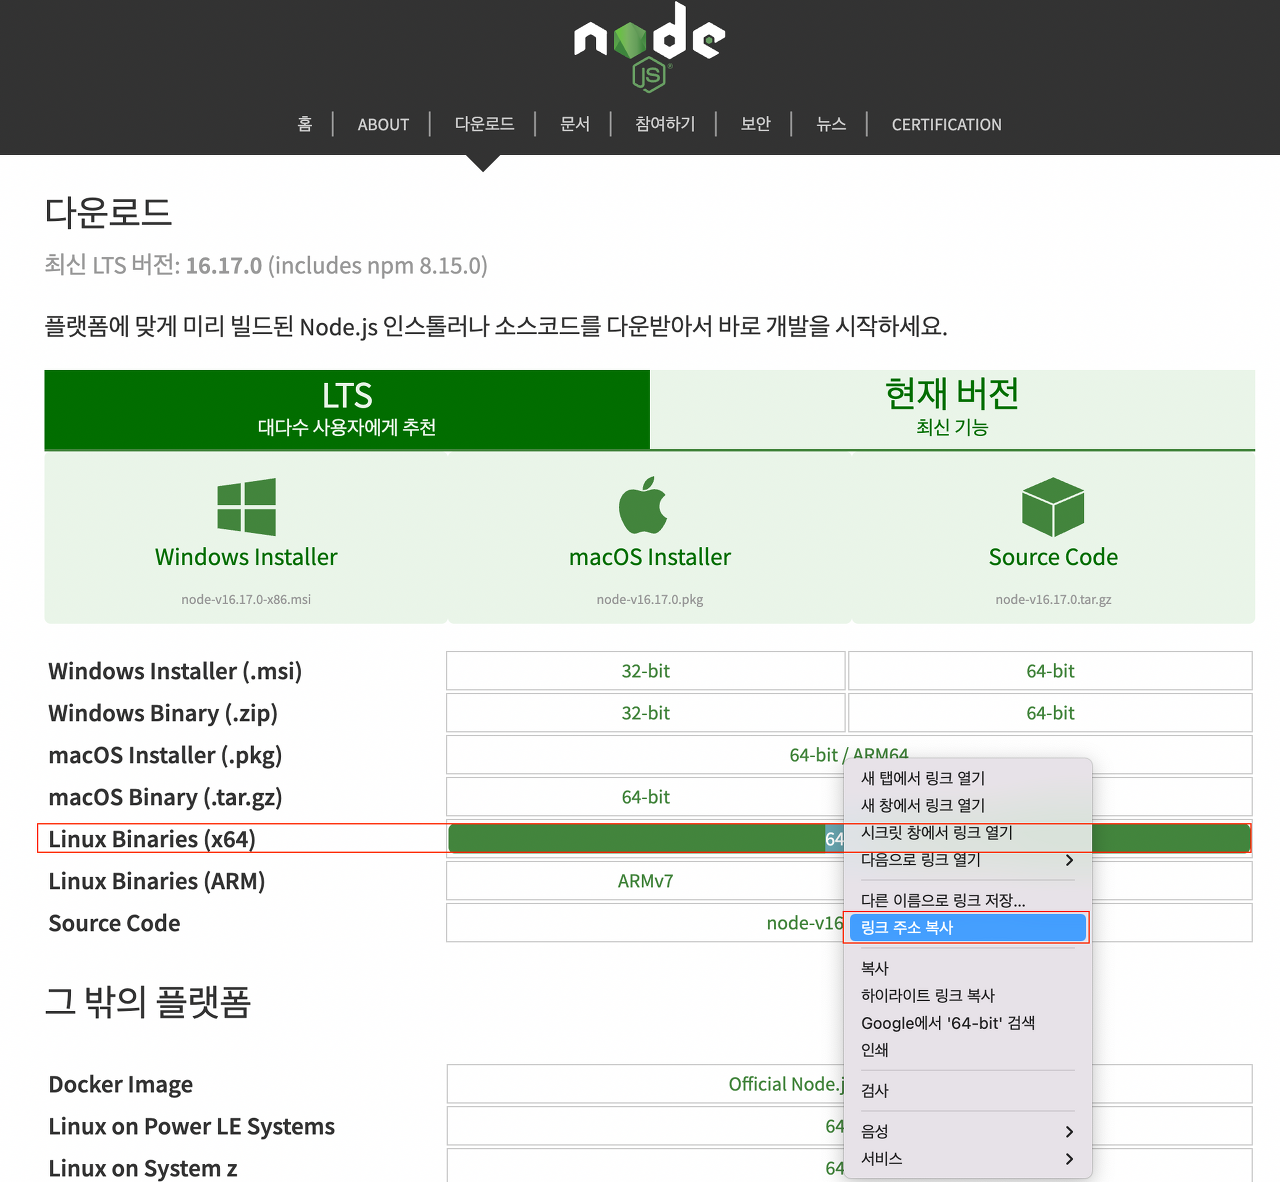Click the Linux on Power LE Systems label
Image resolution: width=1280 pixels, height=1182 pixels.
coord(192,1126)
